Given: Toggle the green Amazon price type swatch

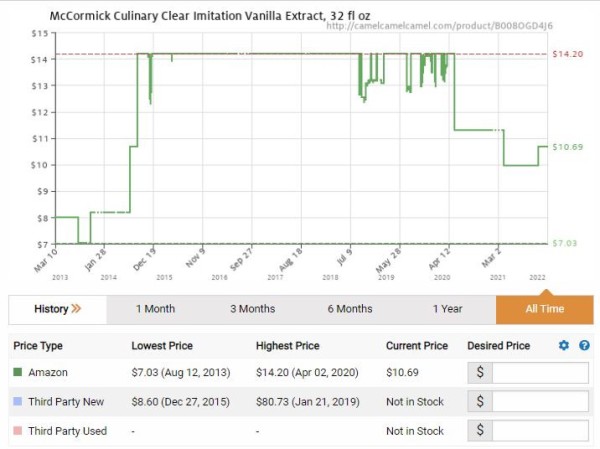Looking at the screenshot, I should (18, 372).
